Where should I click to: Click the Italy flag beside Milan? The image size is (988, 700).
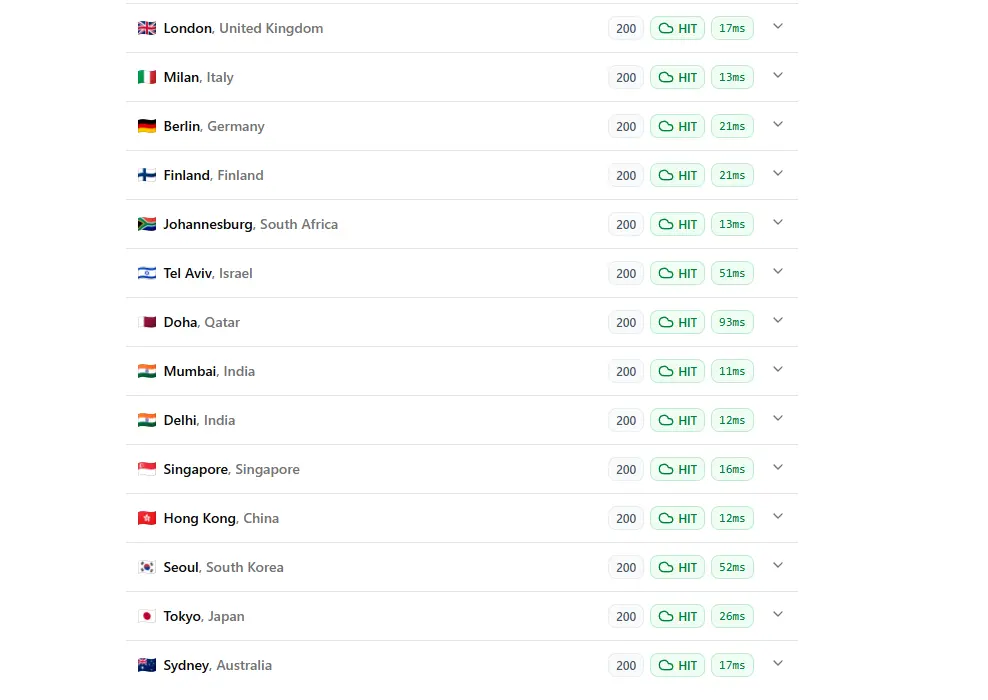[x=147, y=77]
